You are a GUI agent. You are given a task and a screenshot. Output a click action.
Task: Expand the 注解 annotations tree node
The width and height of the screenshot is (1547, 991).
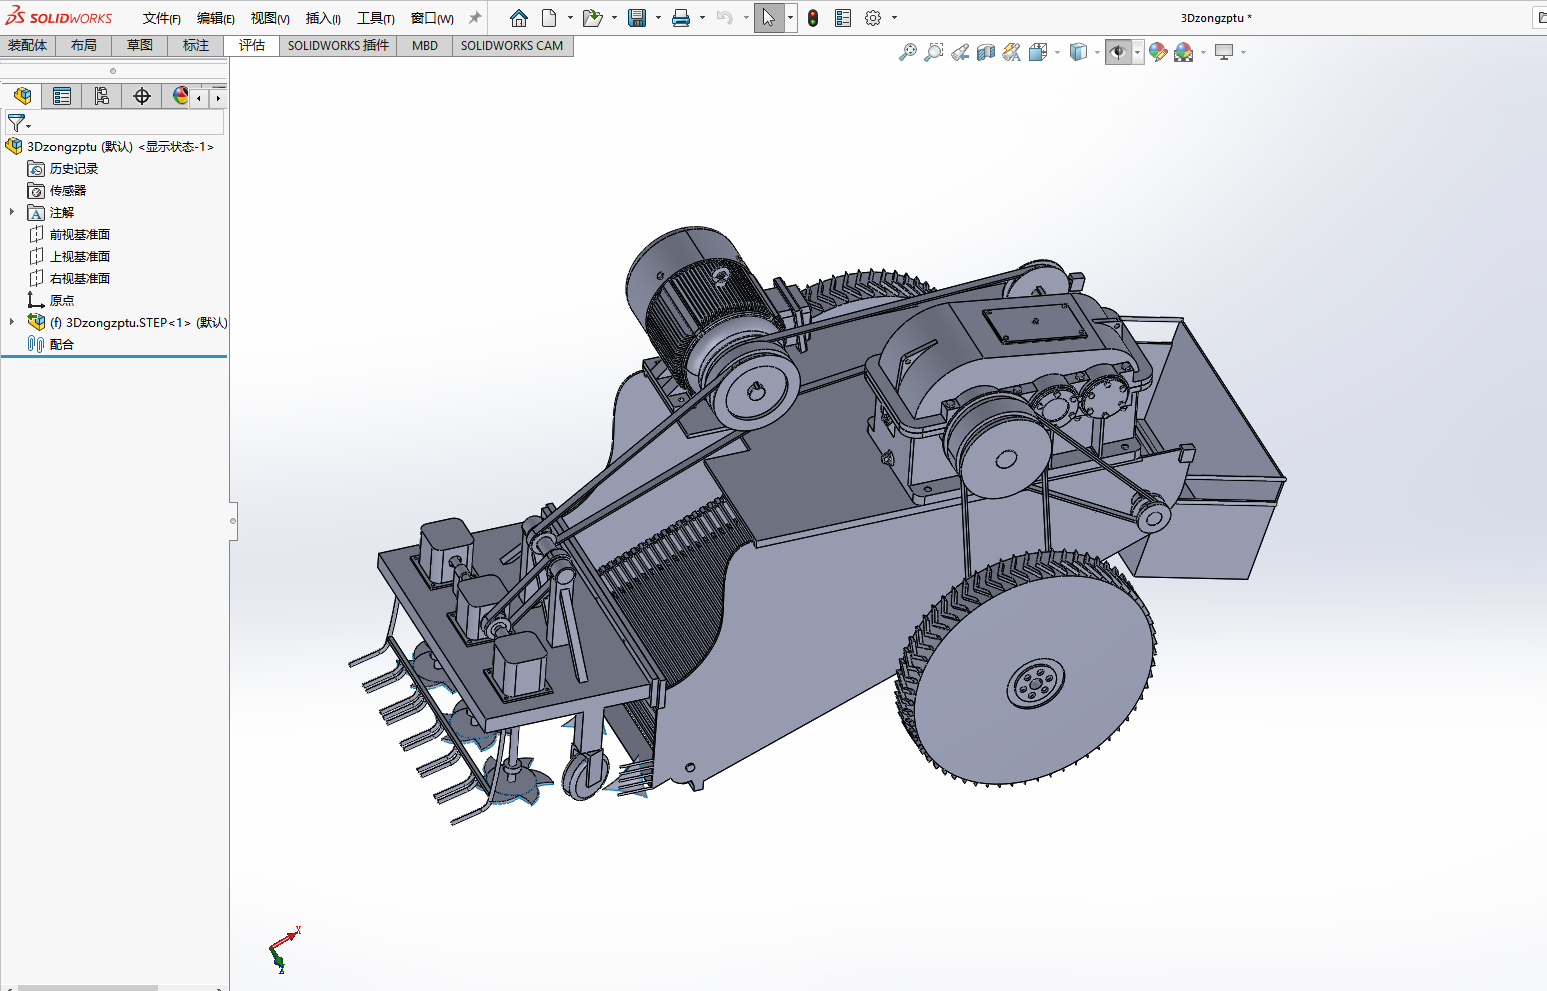[12, 212]
